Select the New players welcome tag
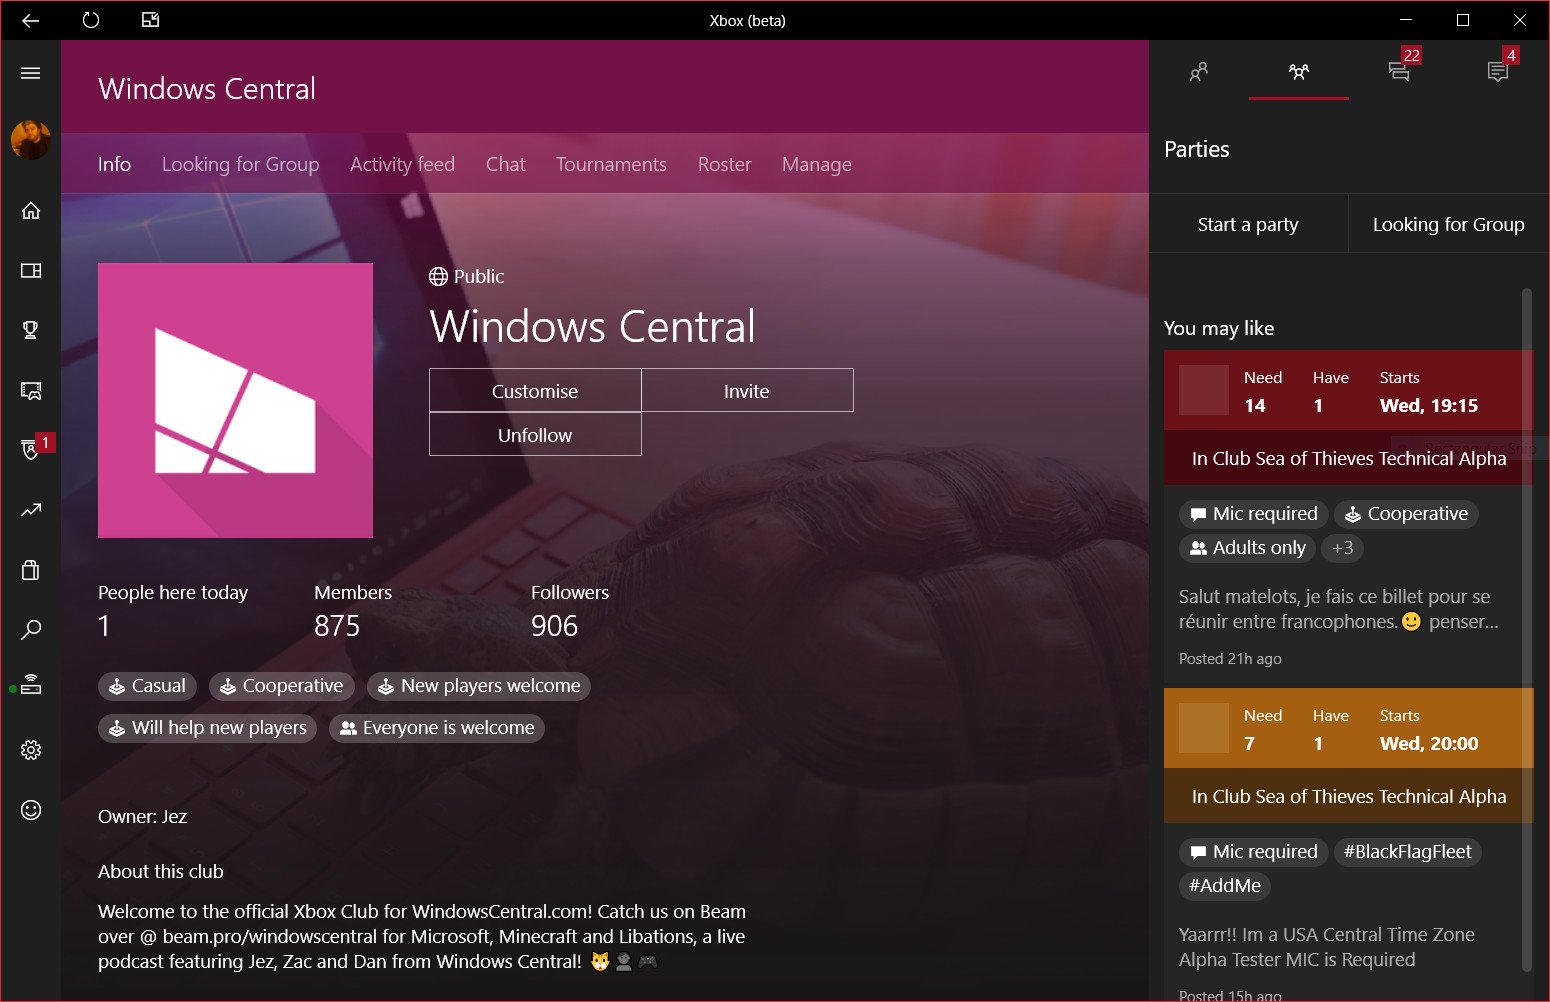This screenshot has height=1002, width=1550. [479, 686]
